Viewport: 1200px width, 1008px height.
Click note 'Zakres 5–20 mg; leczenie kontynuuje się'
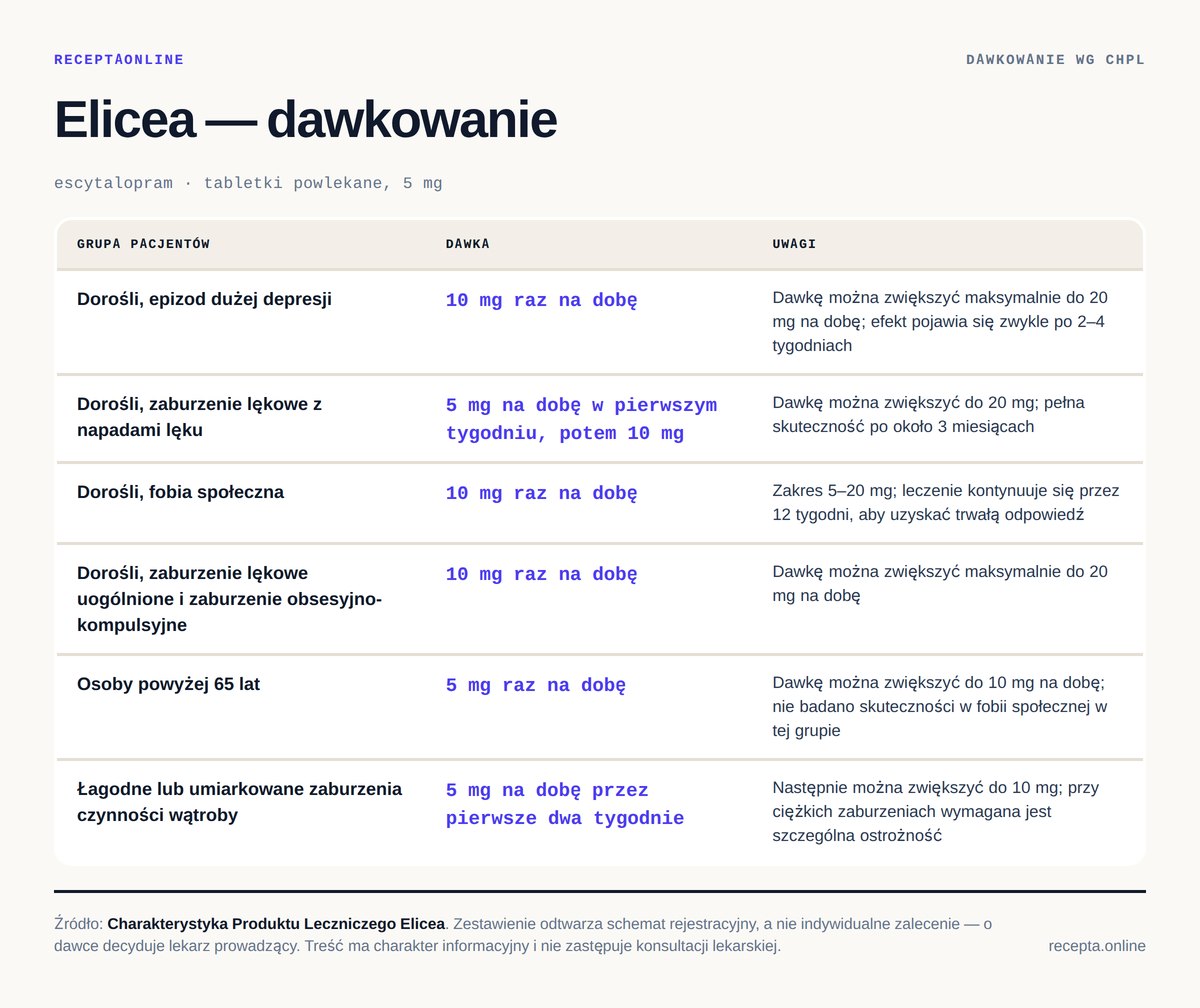click(x=923, y=490)
